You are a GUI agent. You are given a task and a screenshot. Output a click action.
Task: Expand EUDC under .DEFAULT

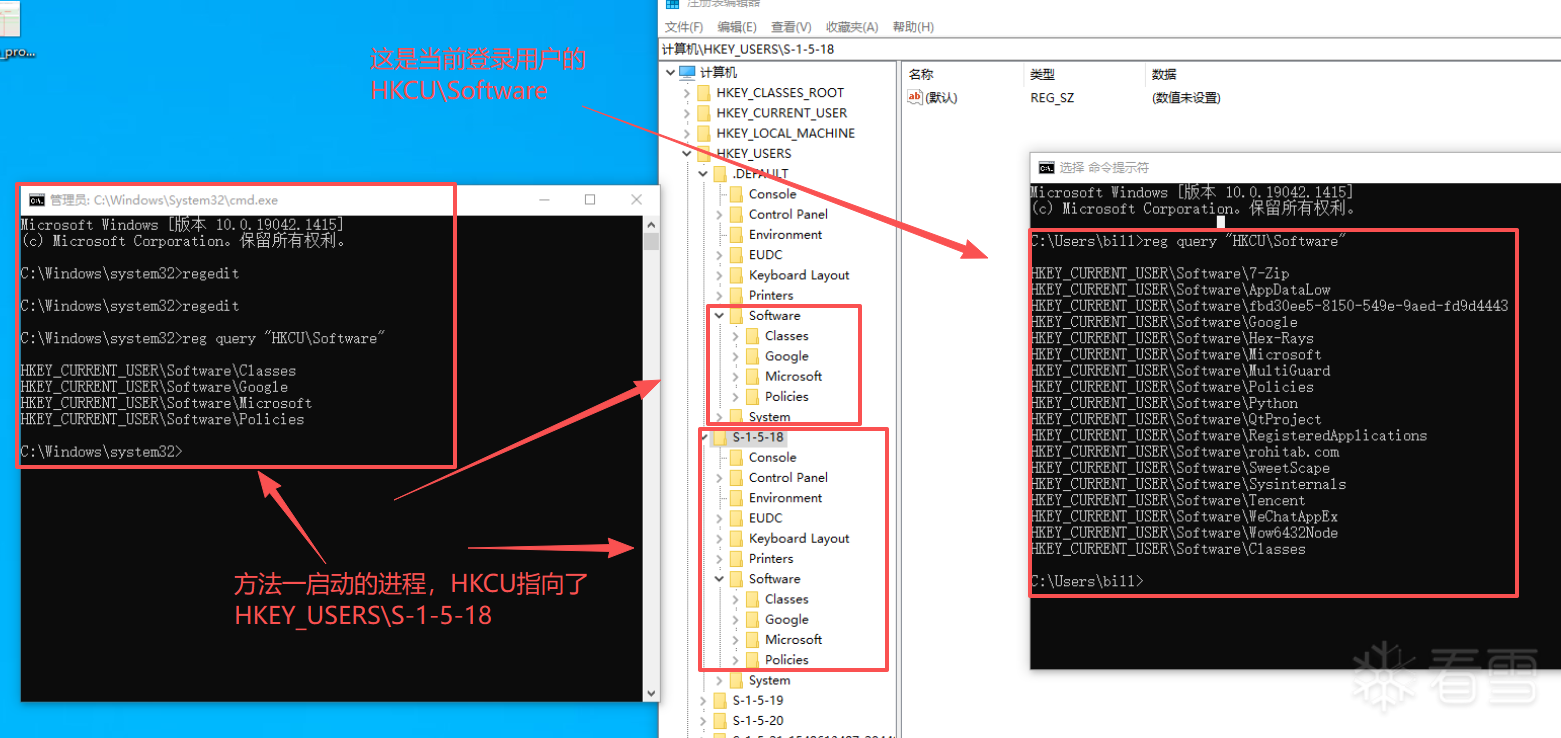pos(719,255)
